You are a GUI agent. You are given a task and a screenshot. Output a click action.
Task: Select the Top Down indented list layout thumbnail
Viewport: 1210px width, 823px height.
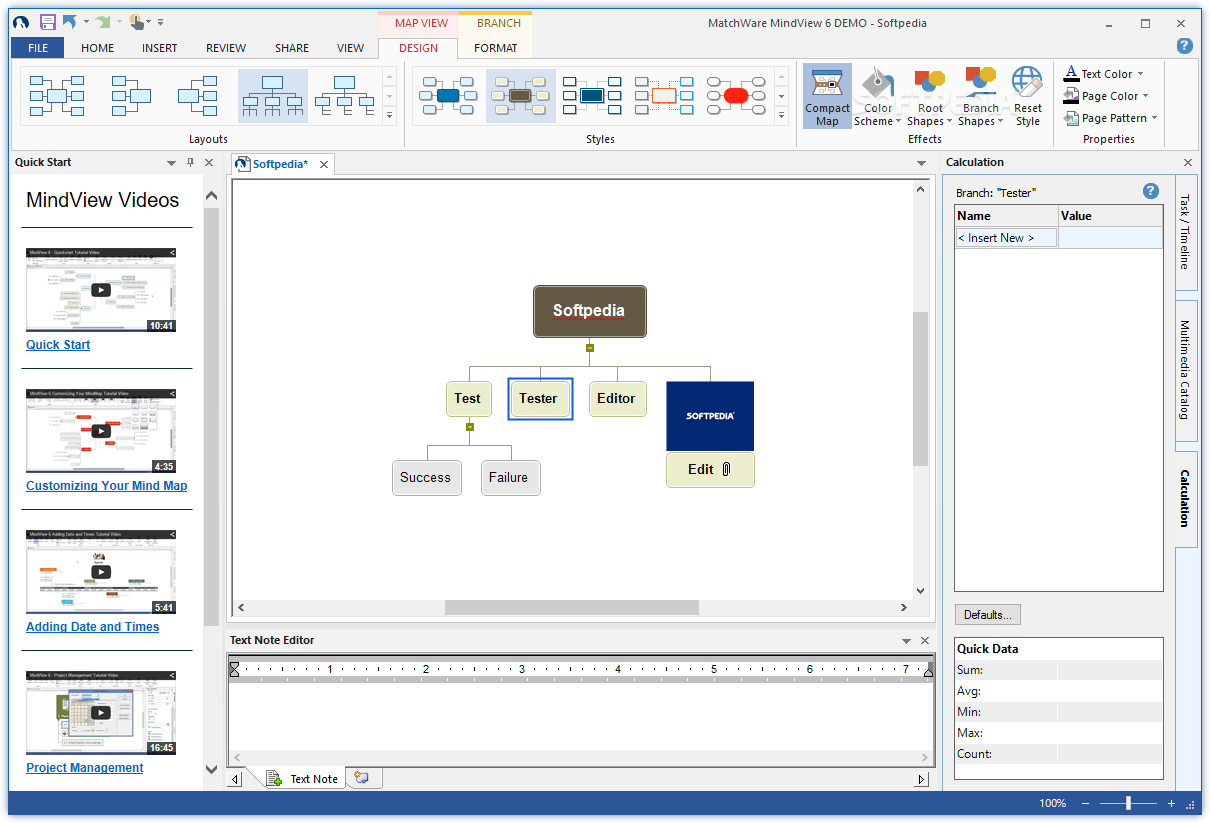pyautogui.click(x=345, y=96)
